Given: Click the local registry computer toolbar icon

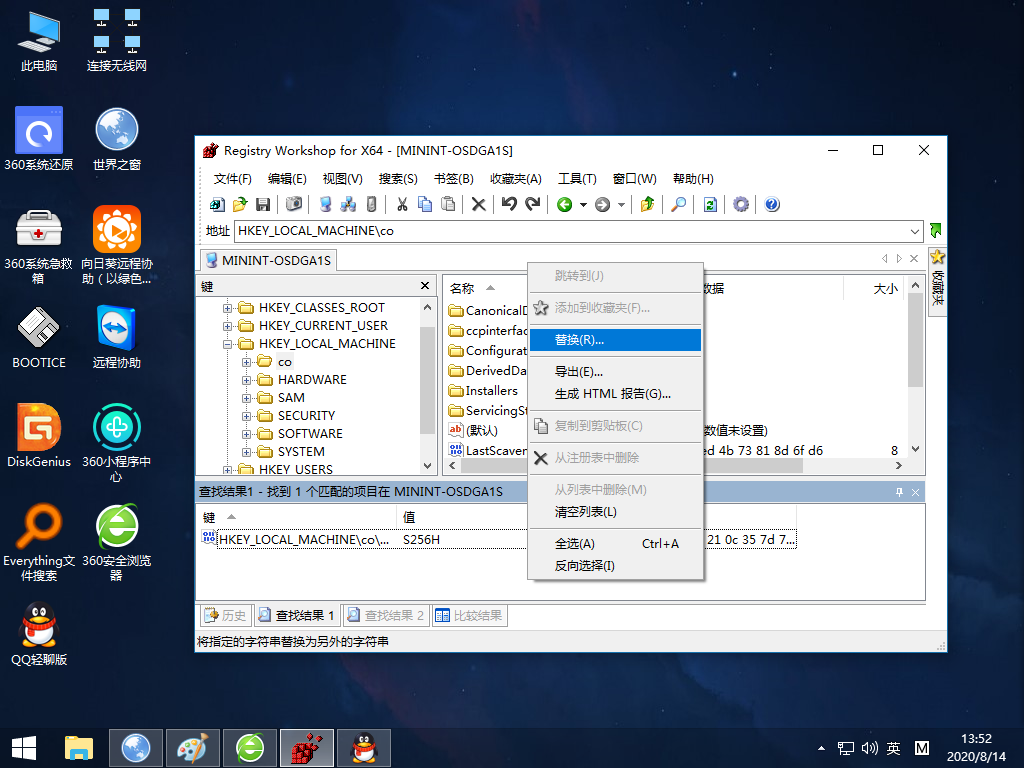Looking at the screenshot, I should click(x=325, y=204).
